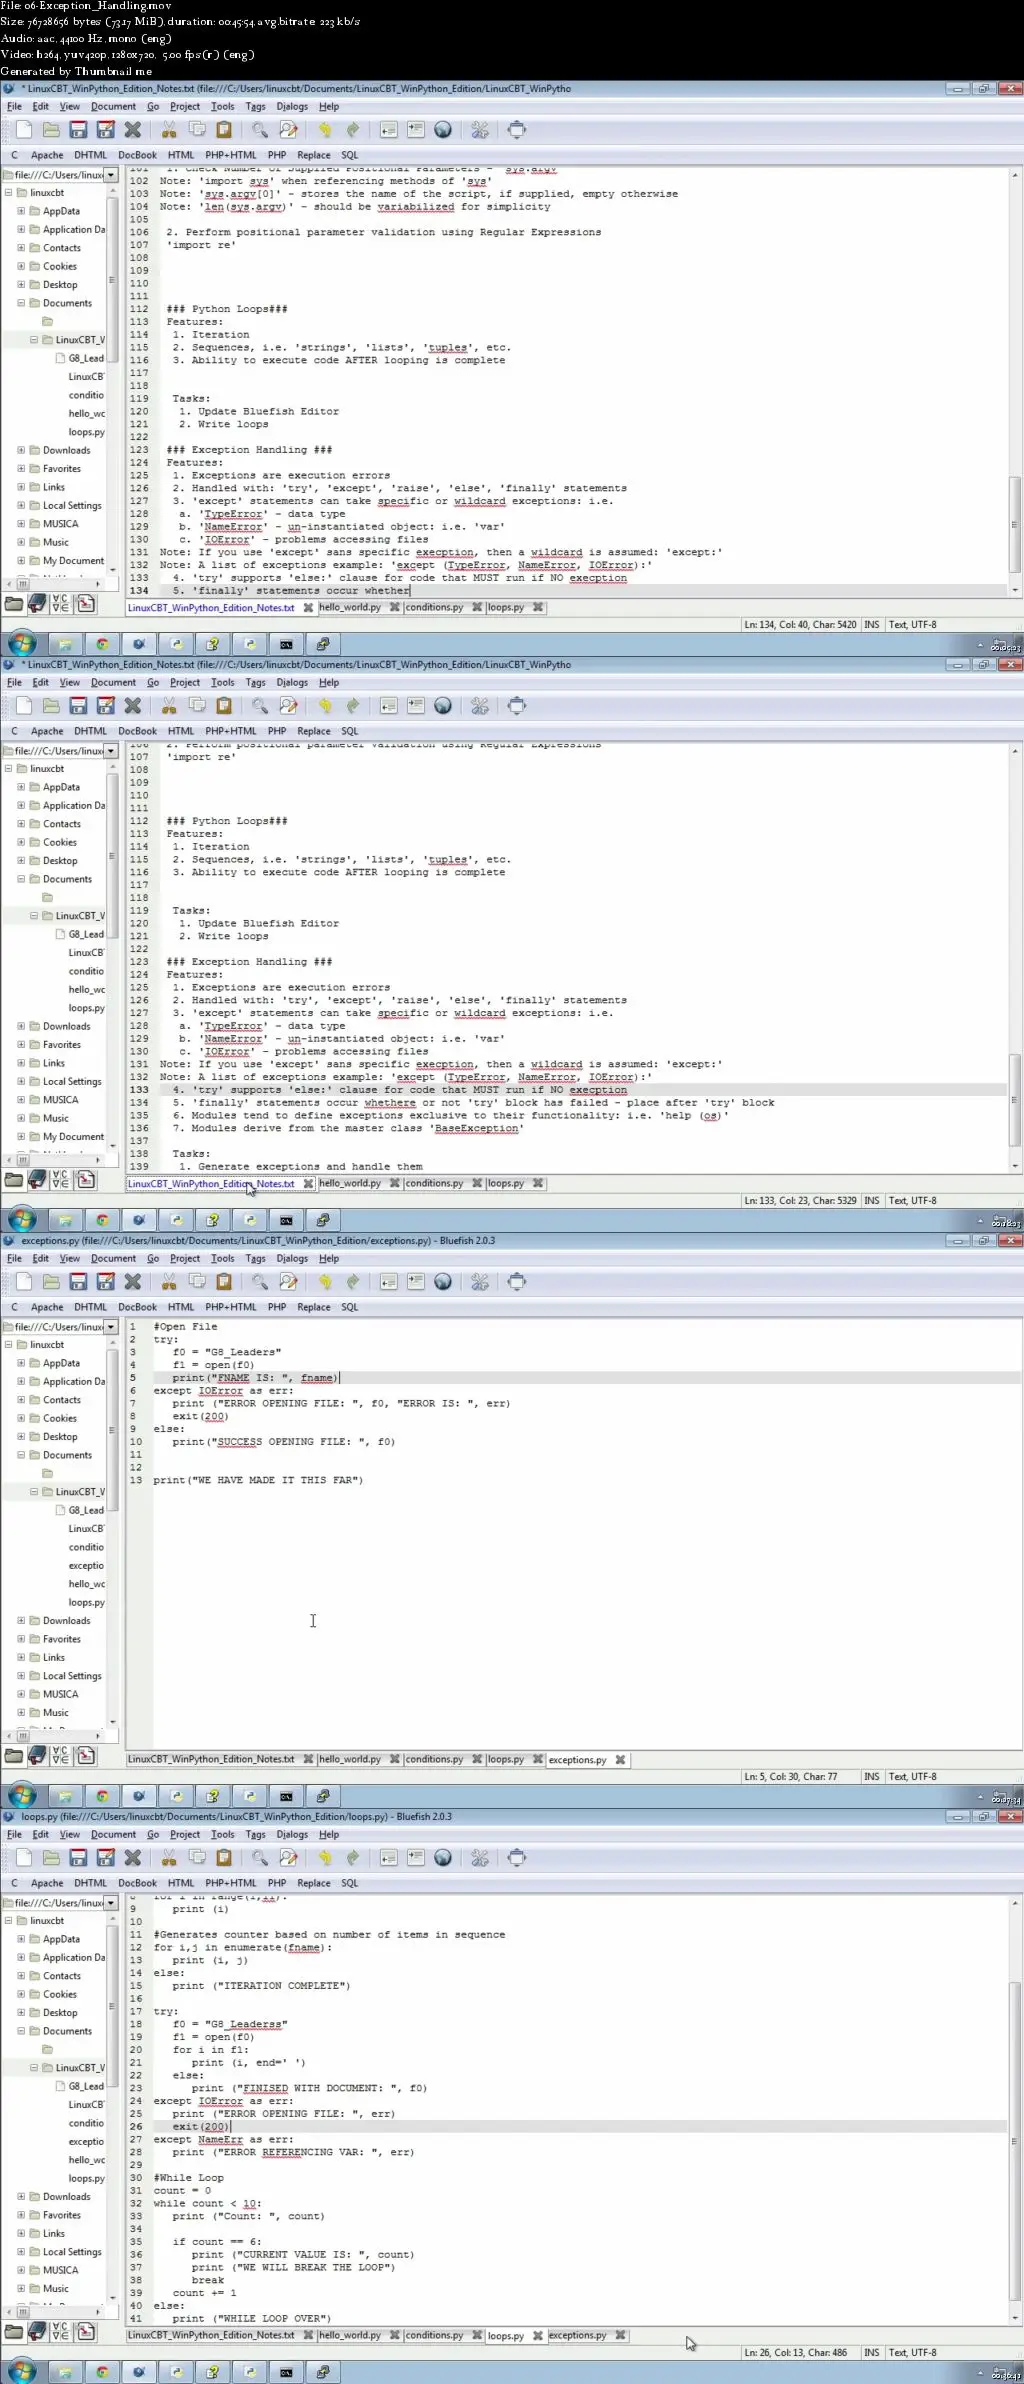
Task: Click Preview in browser globe in exceptions.py window
Action: point(443,1281)
